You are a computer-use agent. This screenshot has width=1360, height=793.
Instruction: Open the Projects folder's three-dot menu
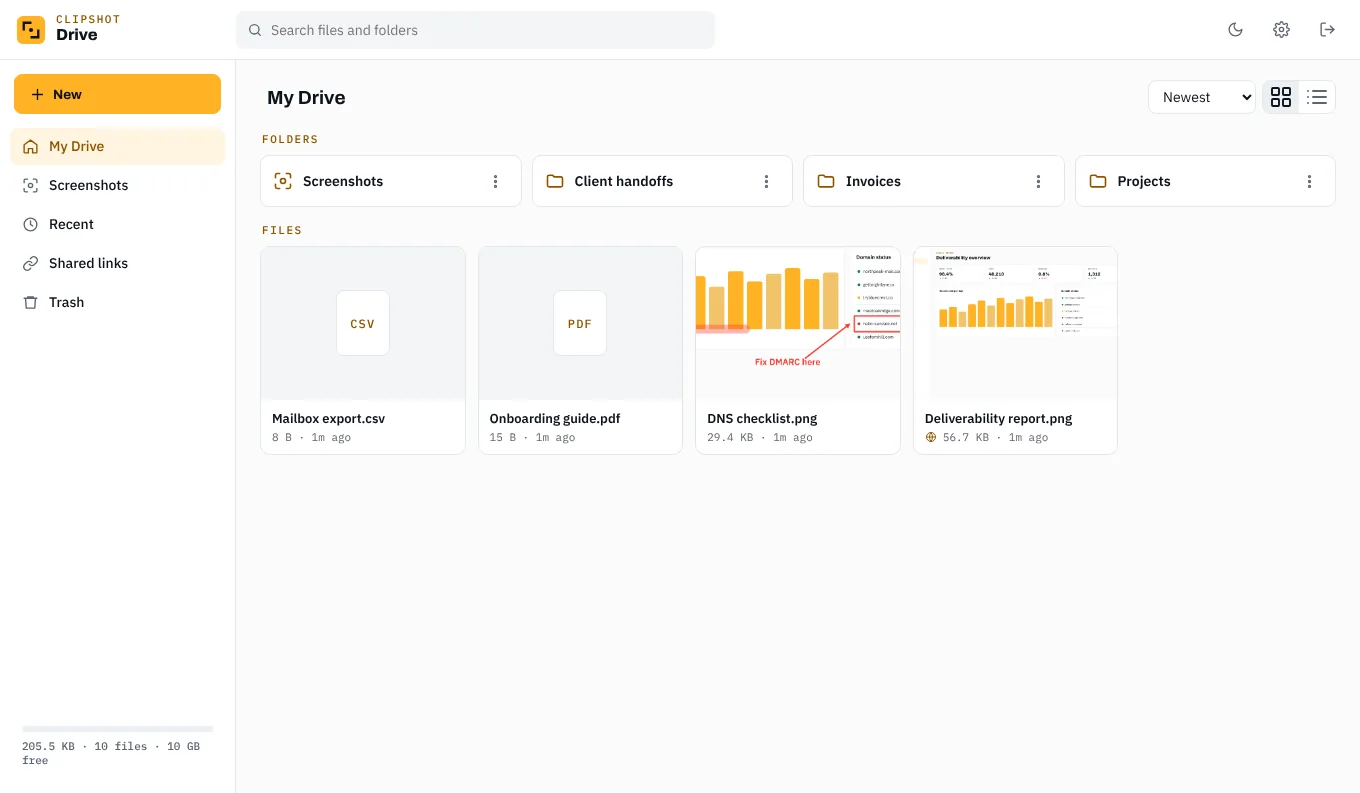[x=1309, y=181]
